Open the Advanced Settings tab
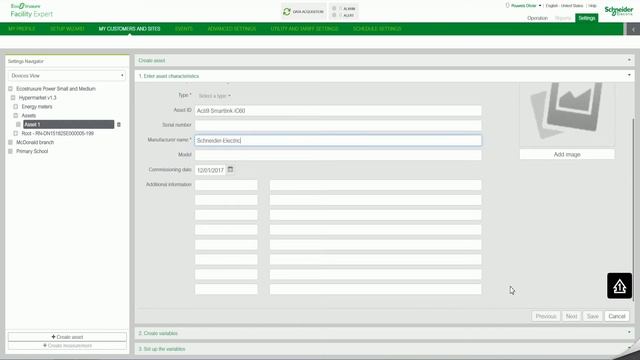Viewport: 640px width, 360px height. coord(231,29)
